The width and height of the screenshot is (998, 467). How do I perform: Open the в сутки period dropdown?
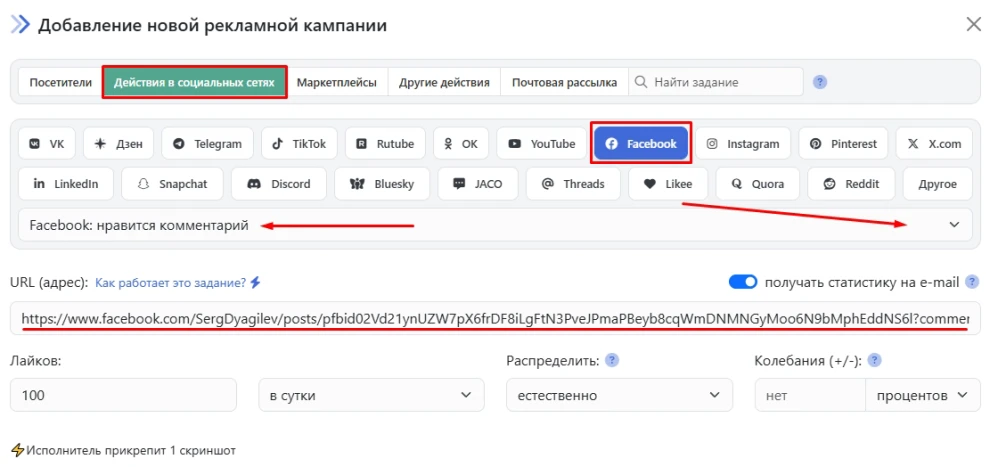[371, 395]
